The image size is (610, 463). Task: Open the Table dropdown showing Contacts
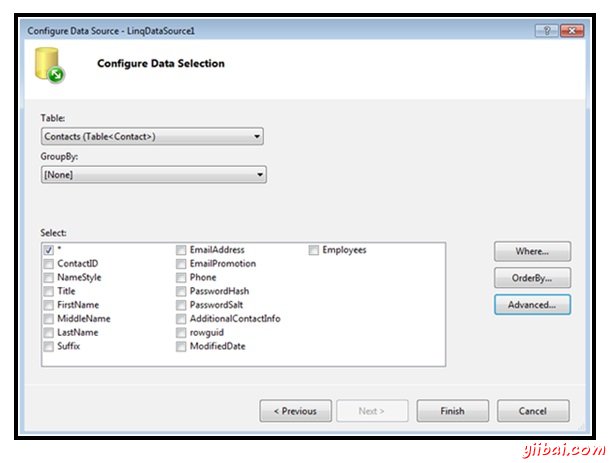pos(152,137)
